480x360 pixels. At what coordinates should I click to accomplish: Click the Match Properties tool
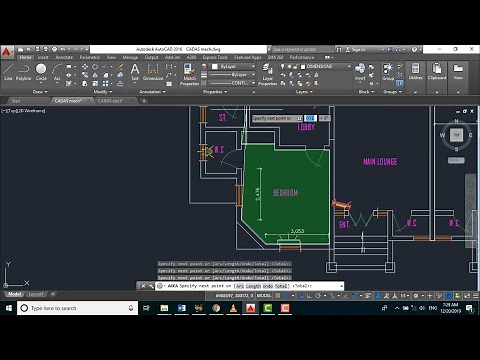click(x=189, y=75)
